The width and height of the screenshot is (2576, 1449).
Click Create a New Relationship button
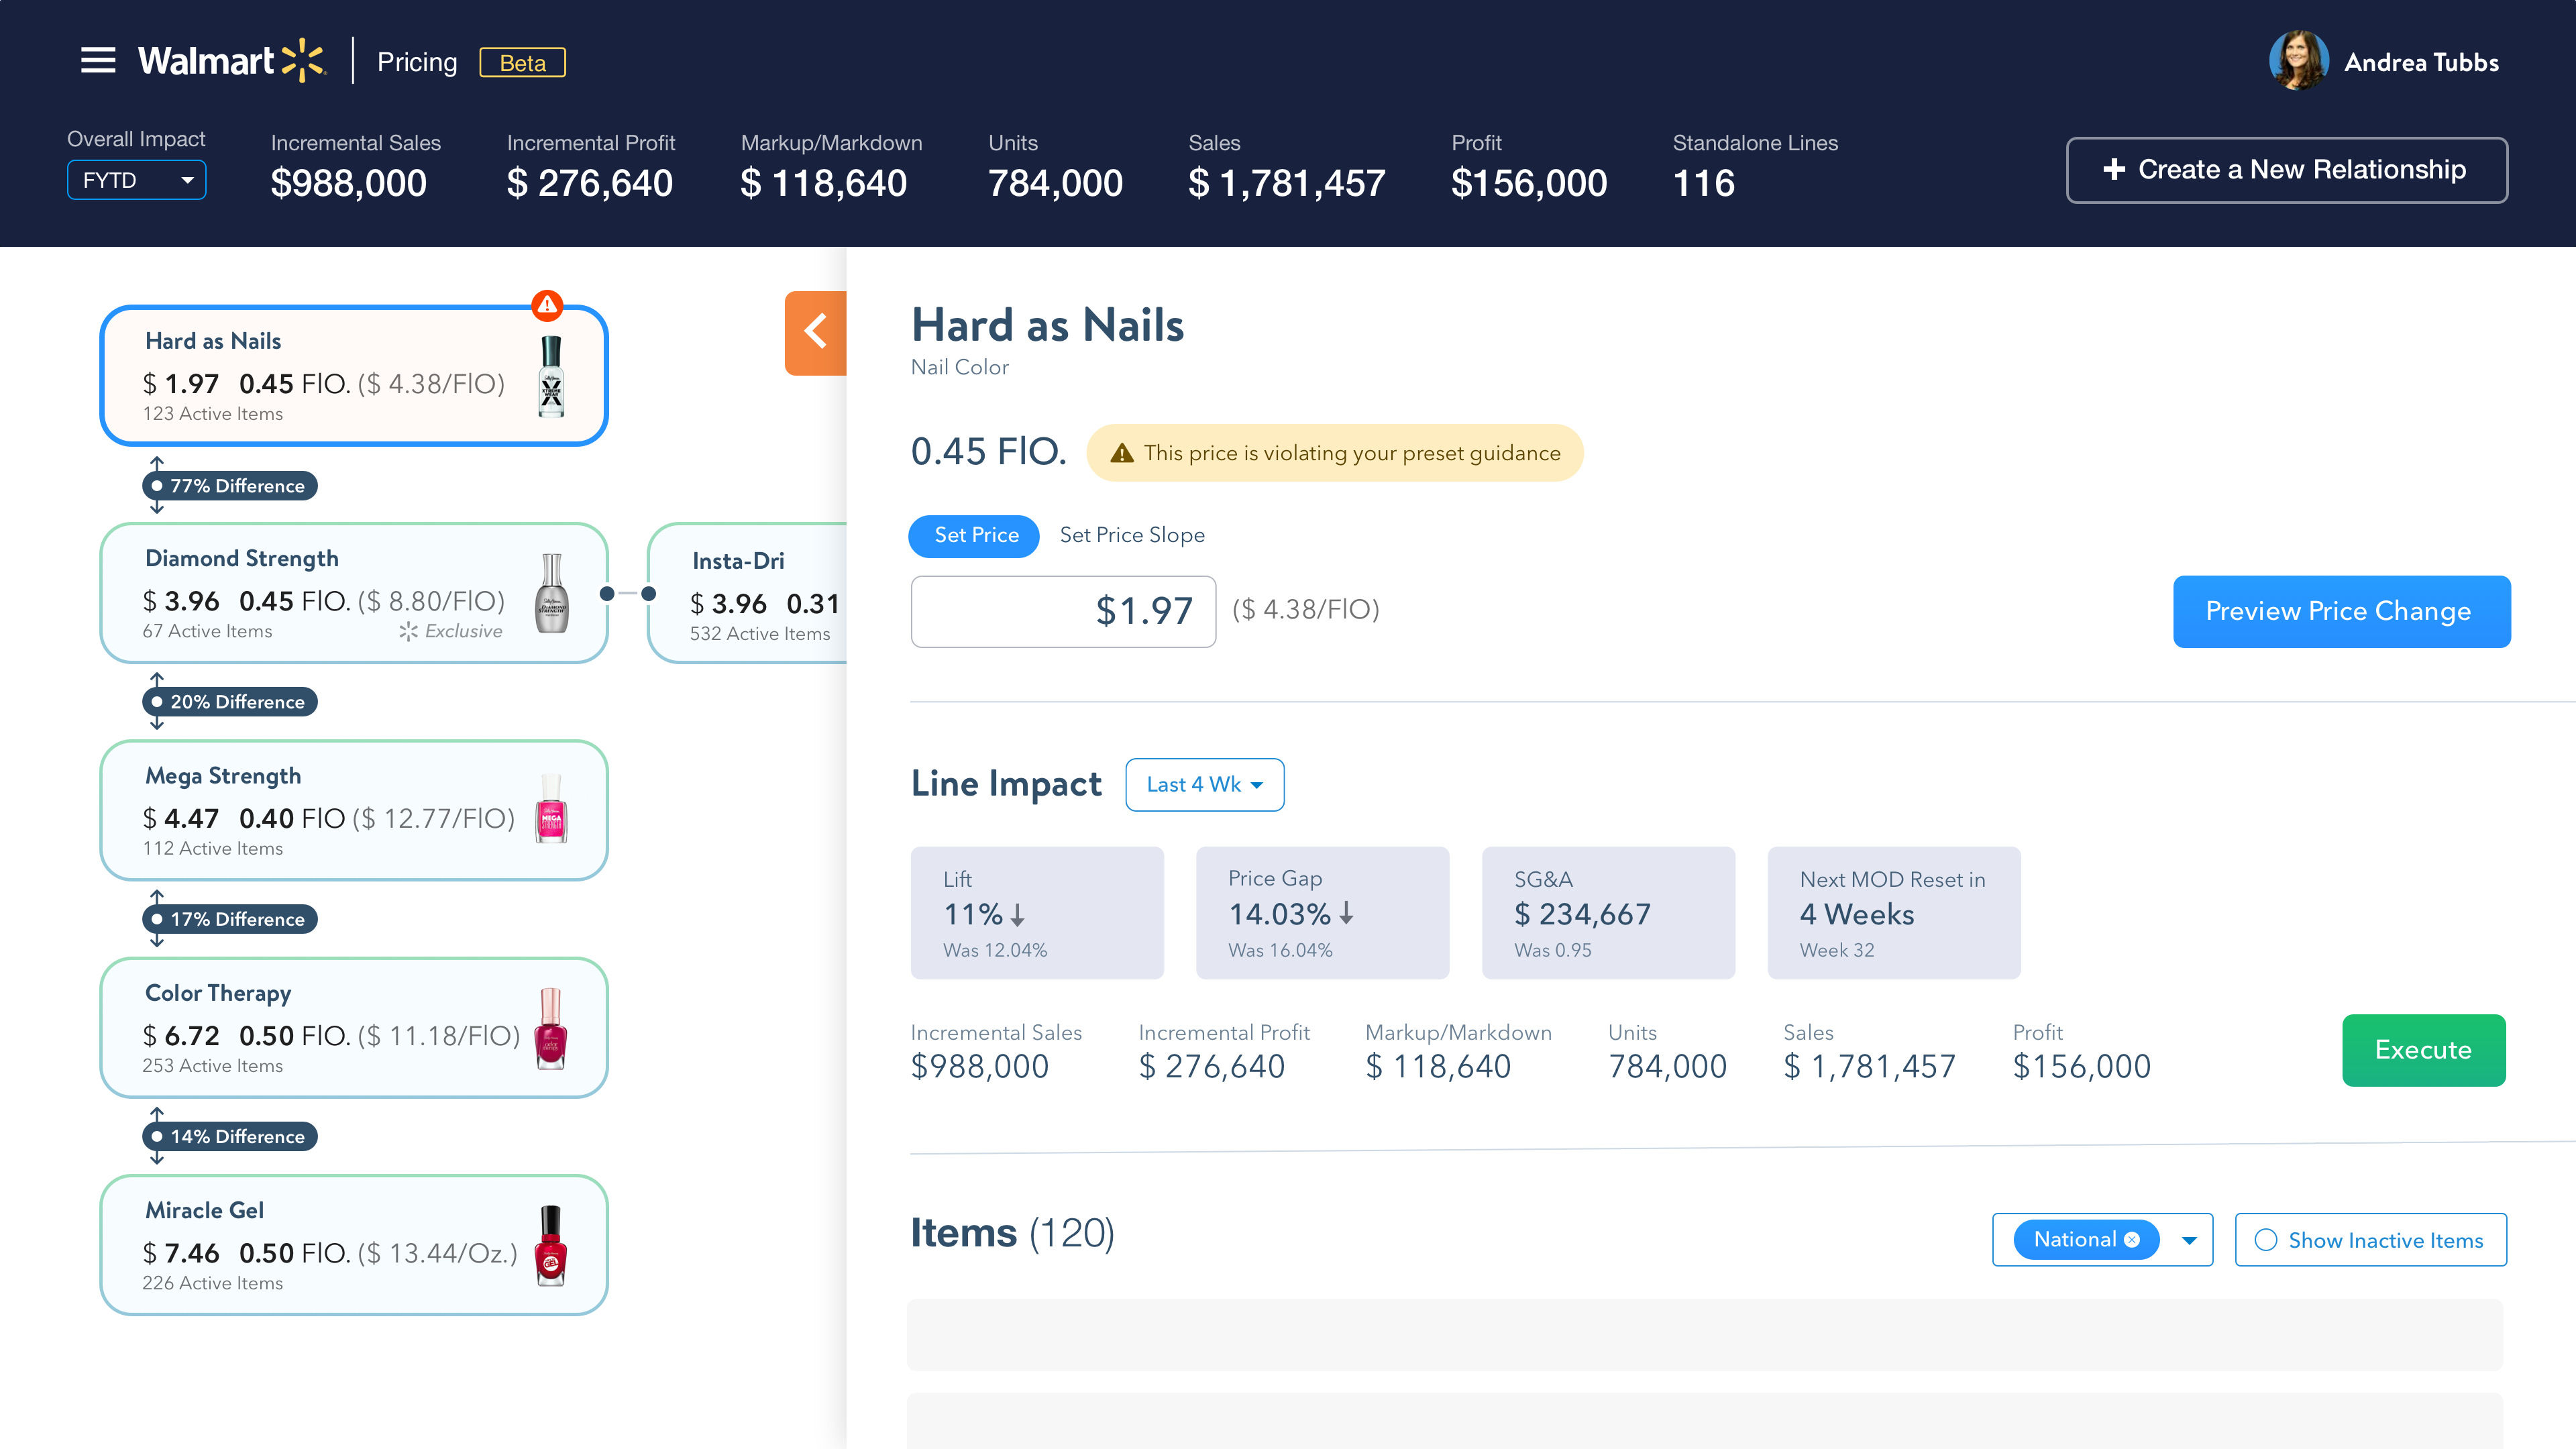[x=2286, y=170]
